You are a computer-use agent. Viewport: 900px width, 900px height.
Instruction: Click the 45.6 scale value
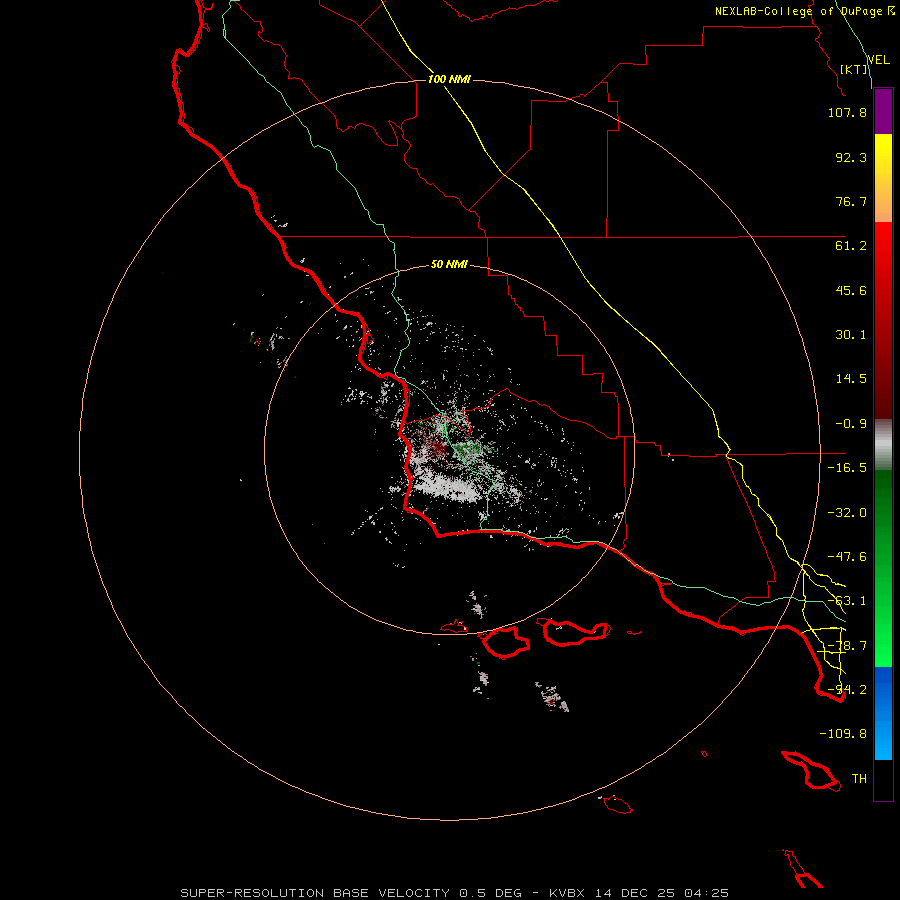tap(851, 290)
